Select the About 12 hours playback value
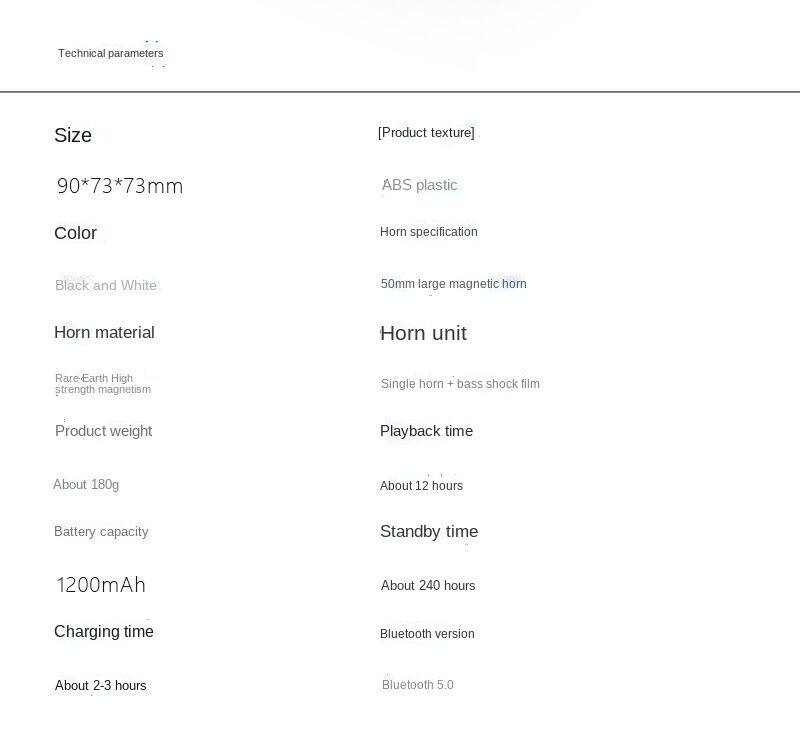Viewport: 800px width, 754px height. [421, 486]
